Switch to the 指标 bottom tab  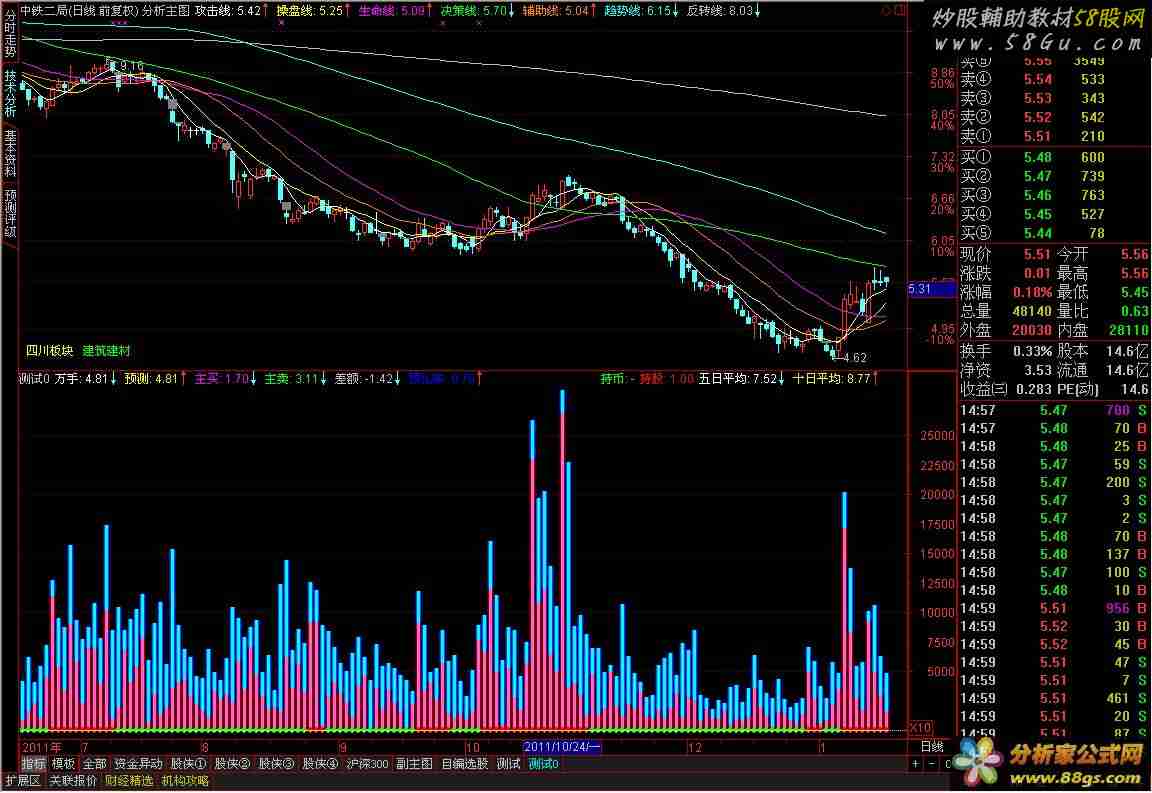(x=33, y=764)
